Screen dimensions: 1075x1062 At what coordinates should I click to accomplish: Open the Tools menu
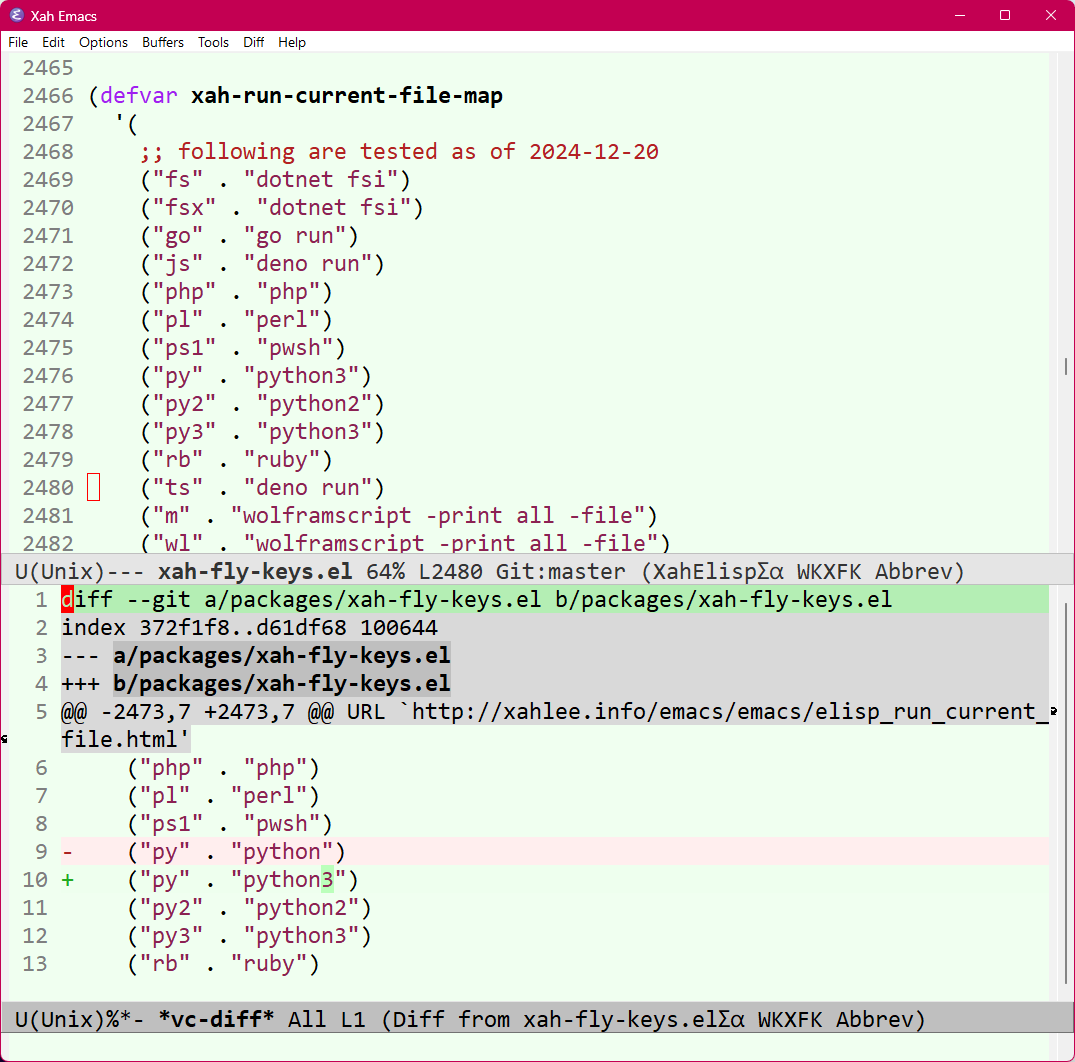coord(213,43)
